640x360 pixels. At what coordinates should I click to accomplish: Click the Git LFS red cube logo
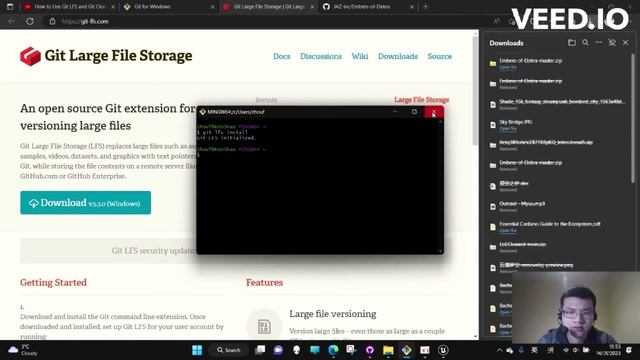pos(30,56)
